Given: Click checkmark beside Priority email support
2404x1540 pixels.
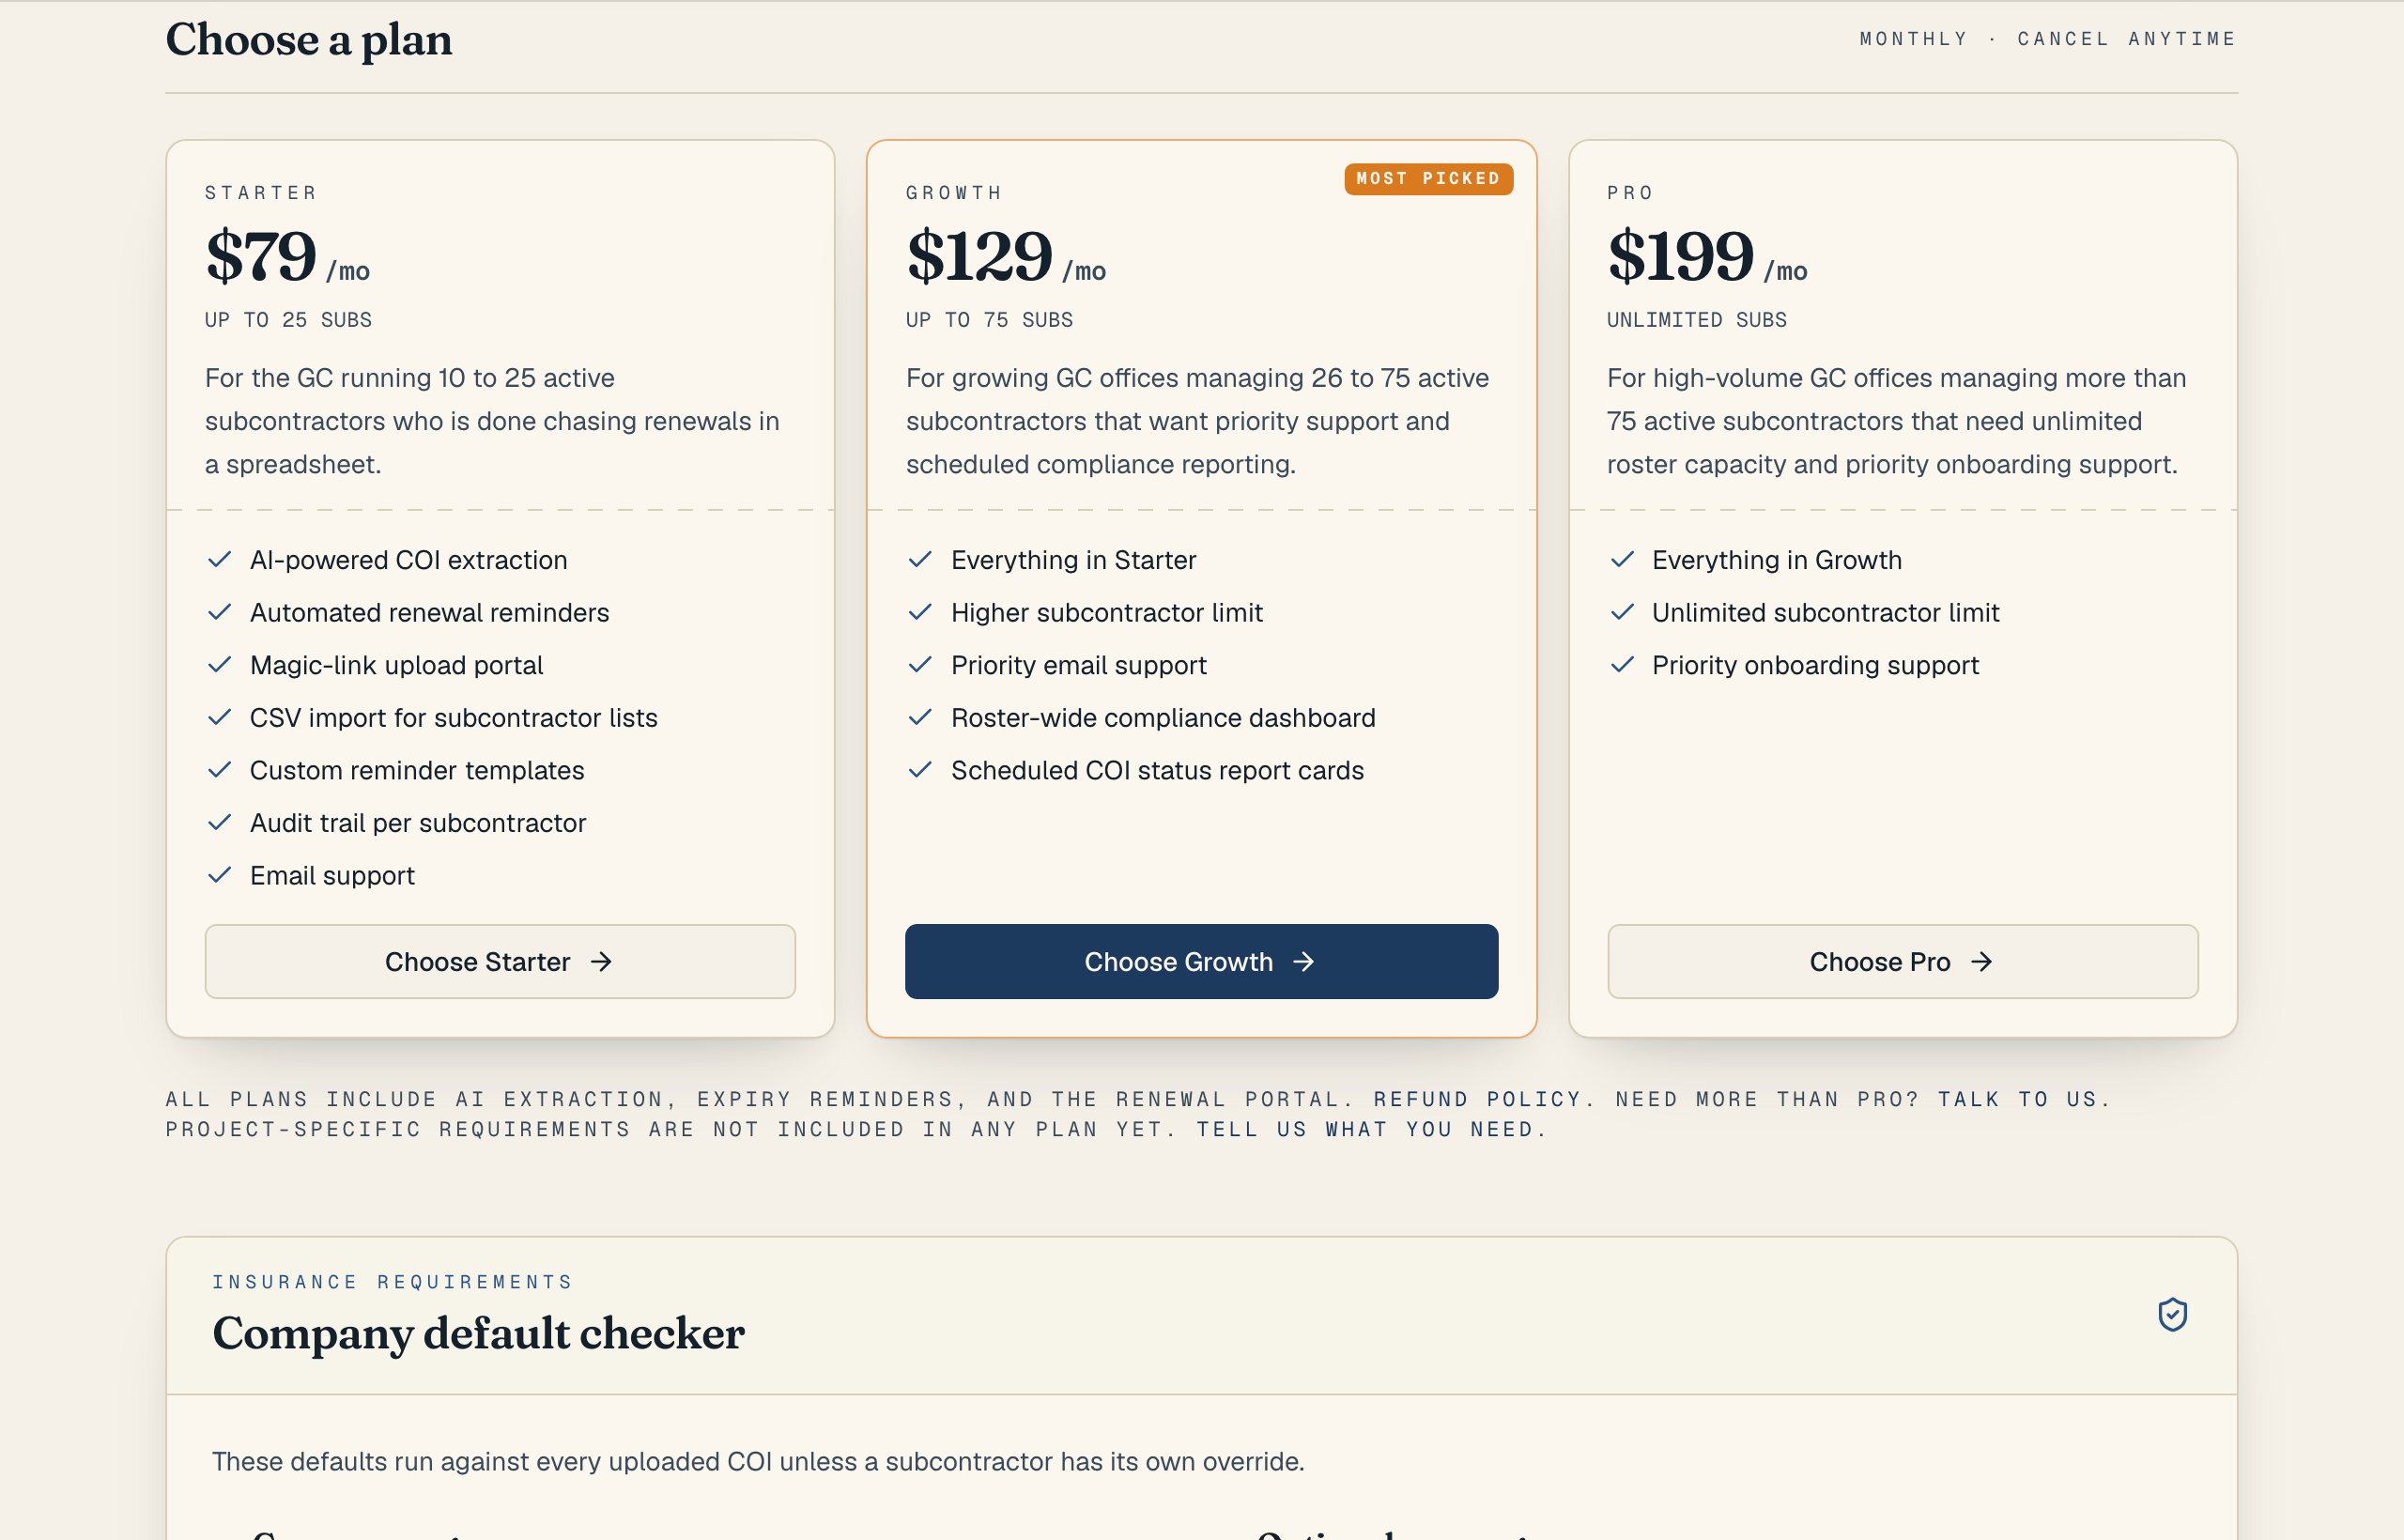Looking at the screenshot, I should [920, 665].
